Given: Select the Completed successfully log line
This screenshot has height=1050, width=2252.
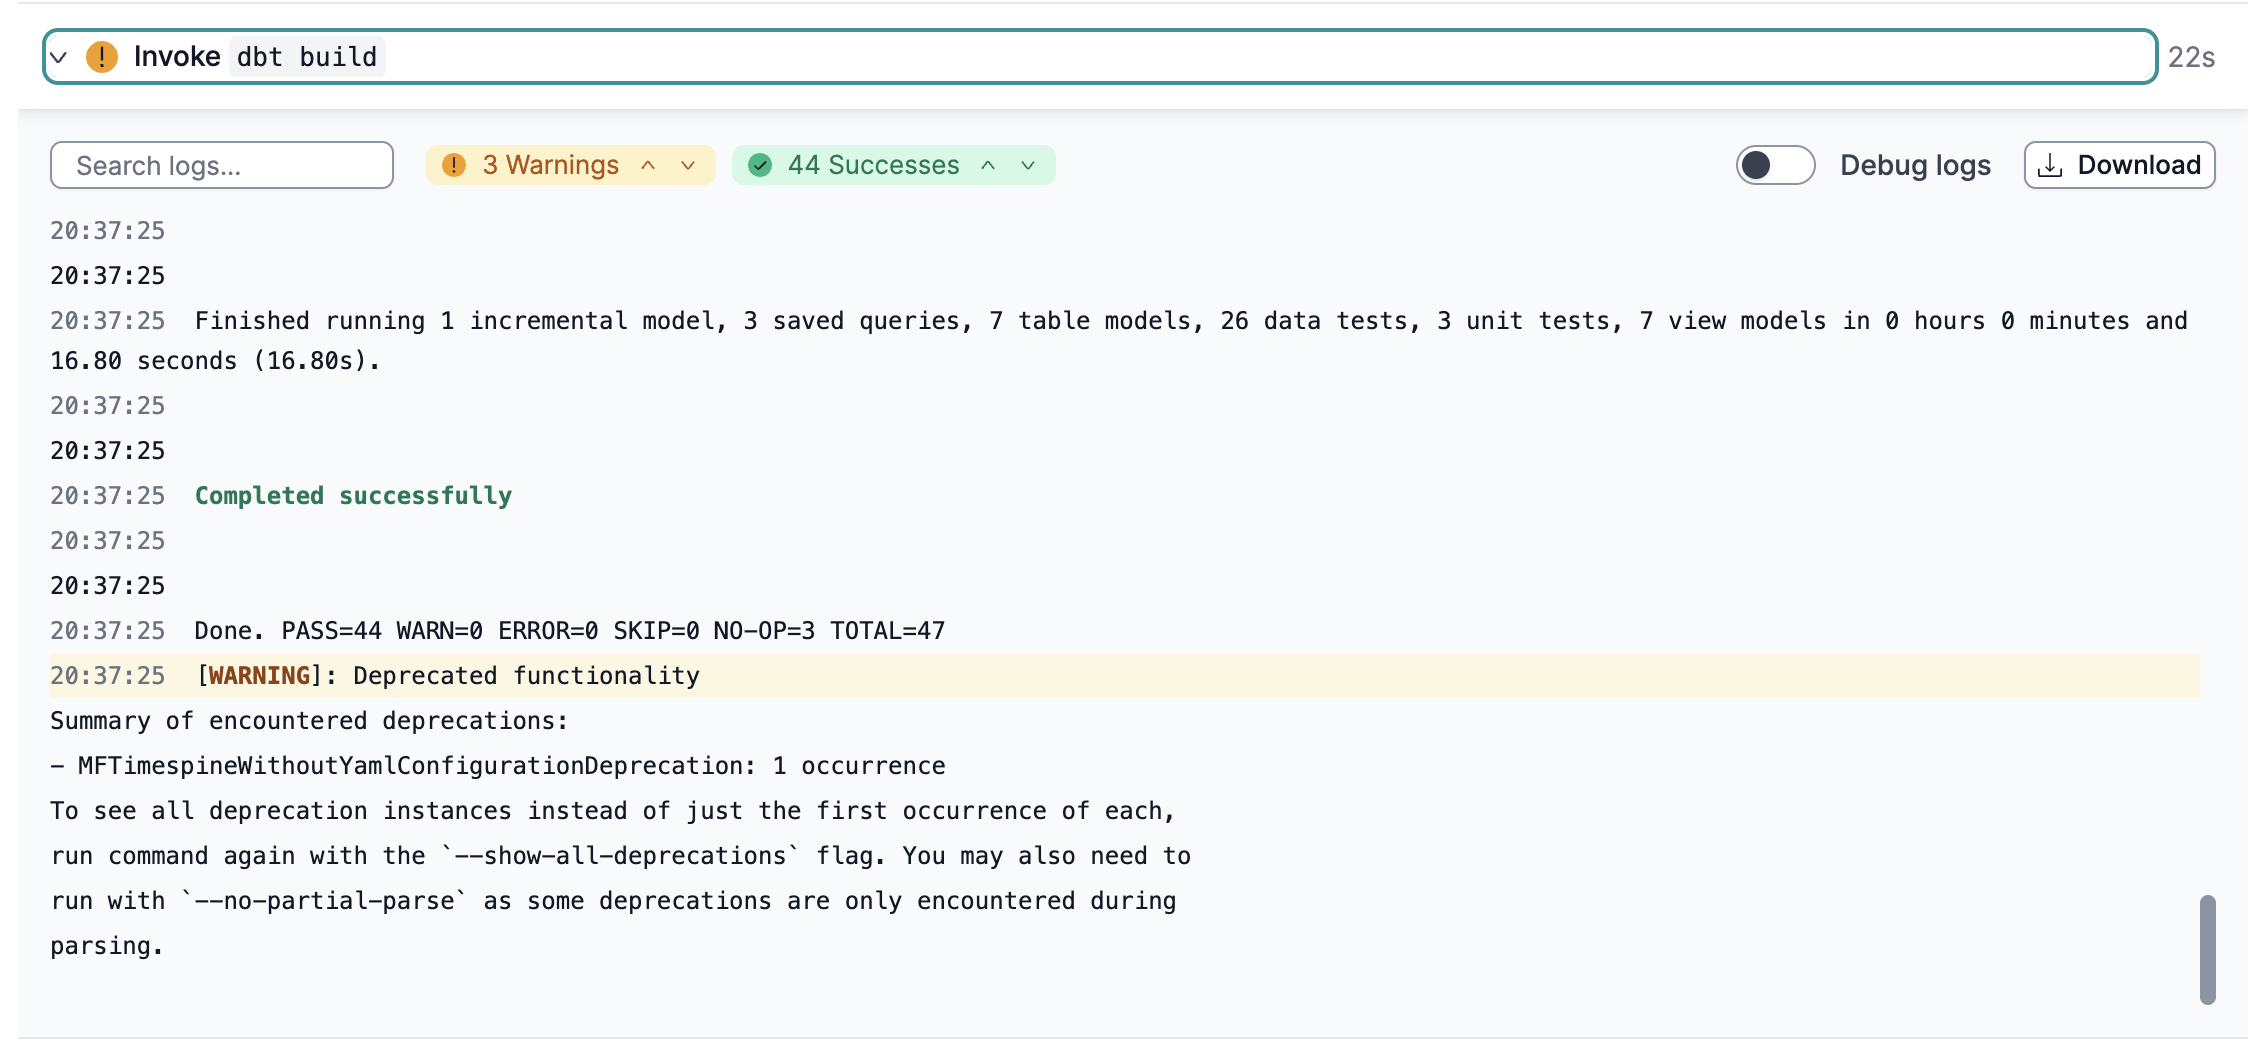Looking at the screenshot, I should [x=353, y=495].
